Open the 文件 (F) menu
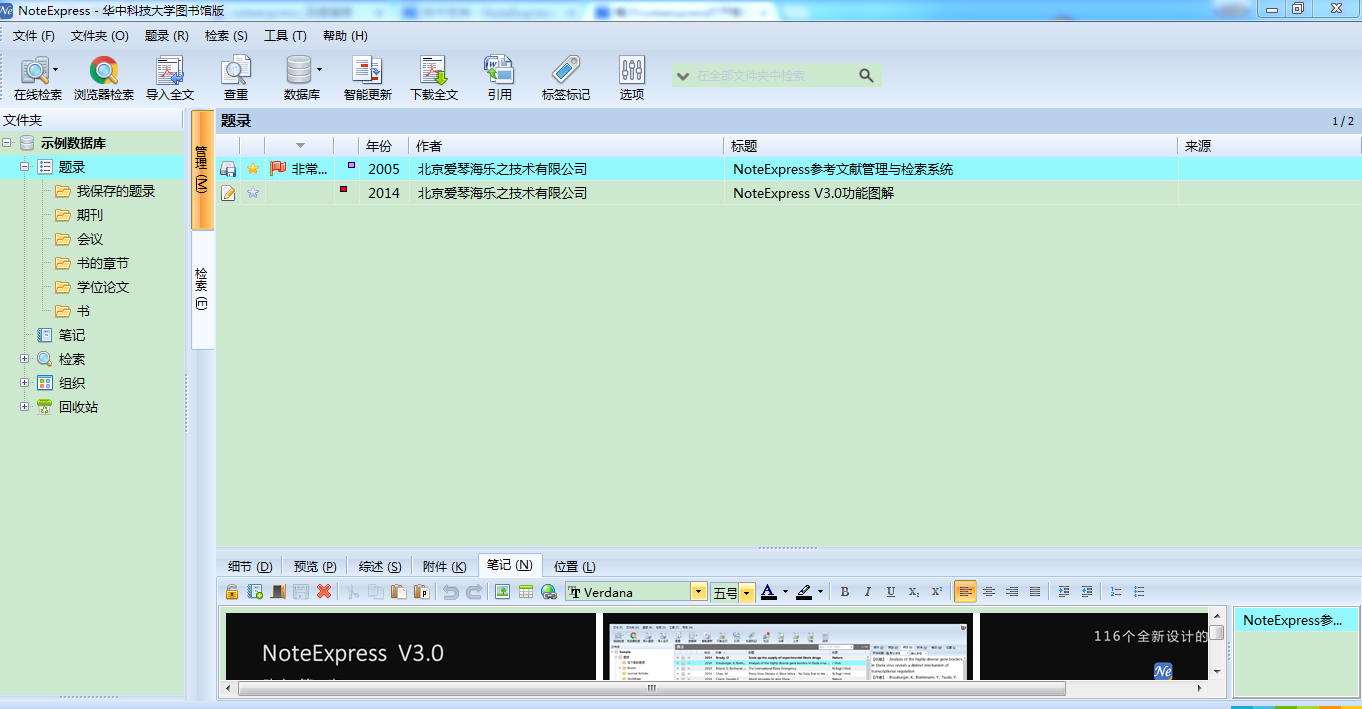The width and height of the screenshot is (1362, 709). 34,36
